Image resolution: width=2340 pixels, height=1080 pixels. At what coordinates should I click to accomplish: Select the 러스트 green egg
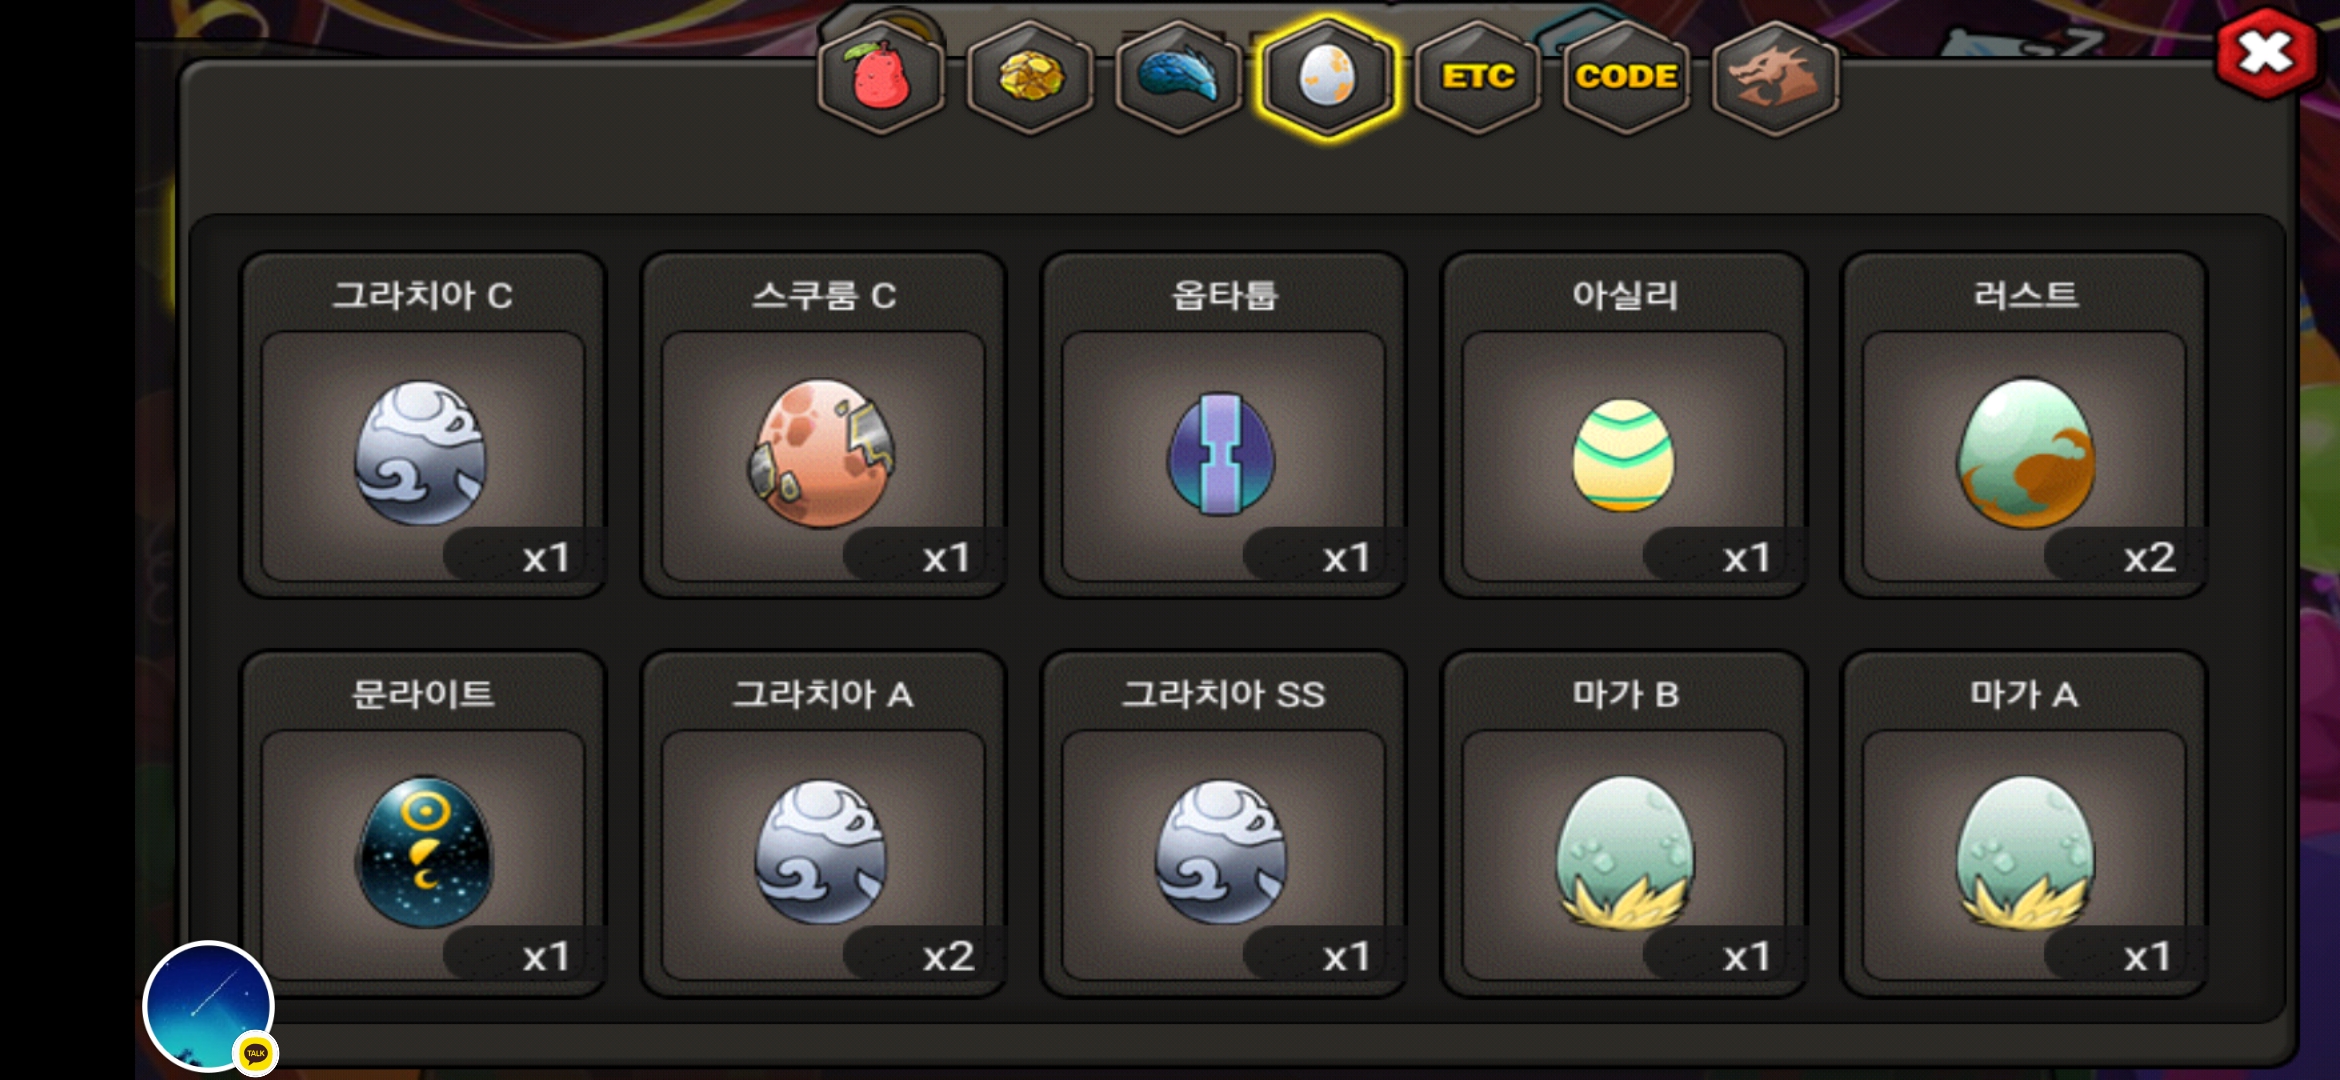(x=2024, y=425)
